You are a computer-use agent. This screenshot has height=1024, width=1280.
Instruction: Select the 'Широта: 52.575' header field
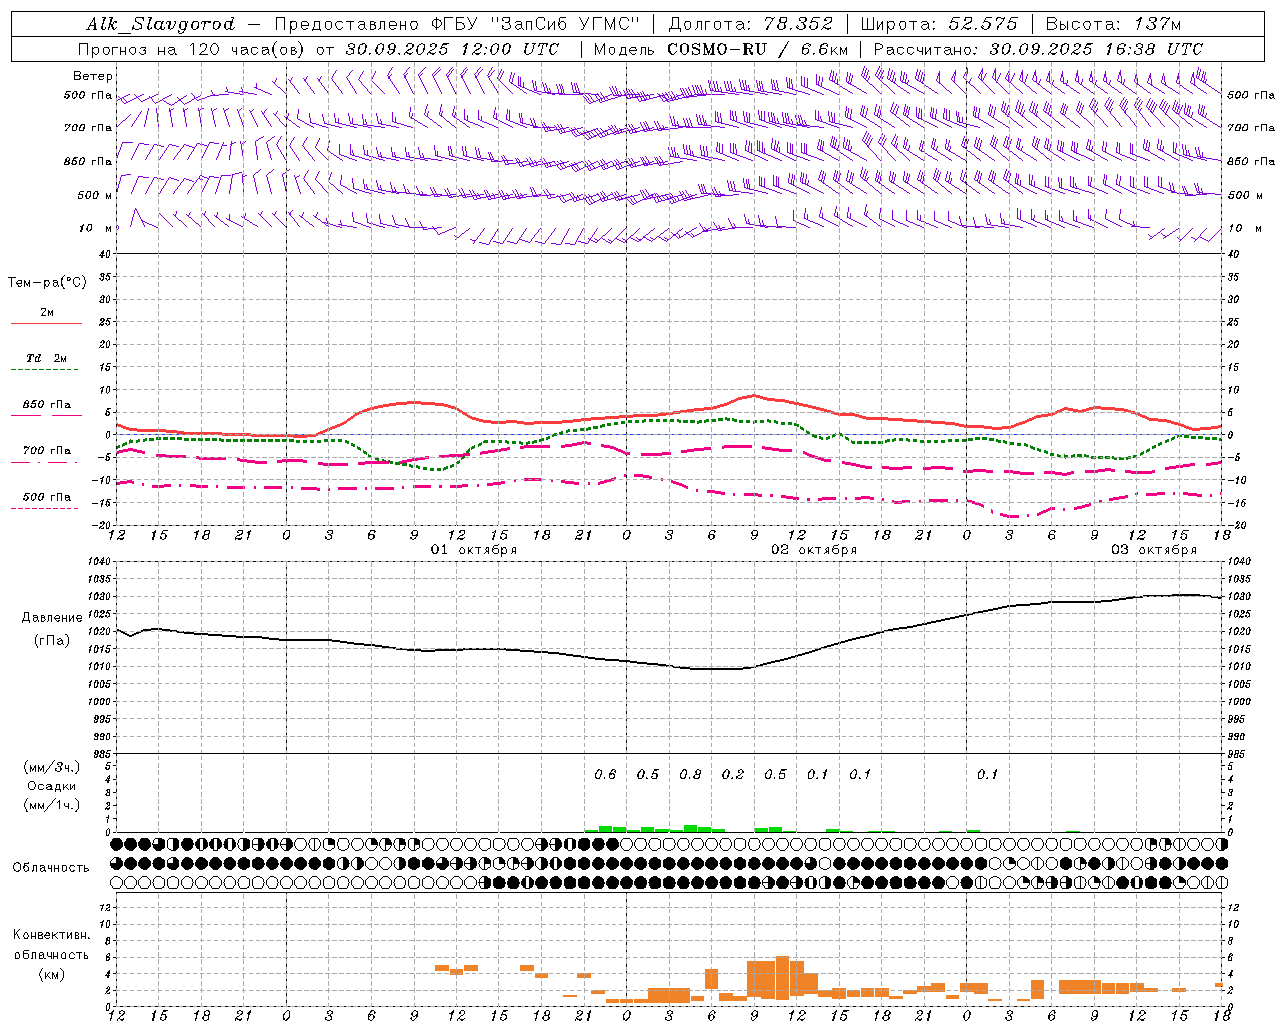click(939, 24)
